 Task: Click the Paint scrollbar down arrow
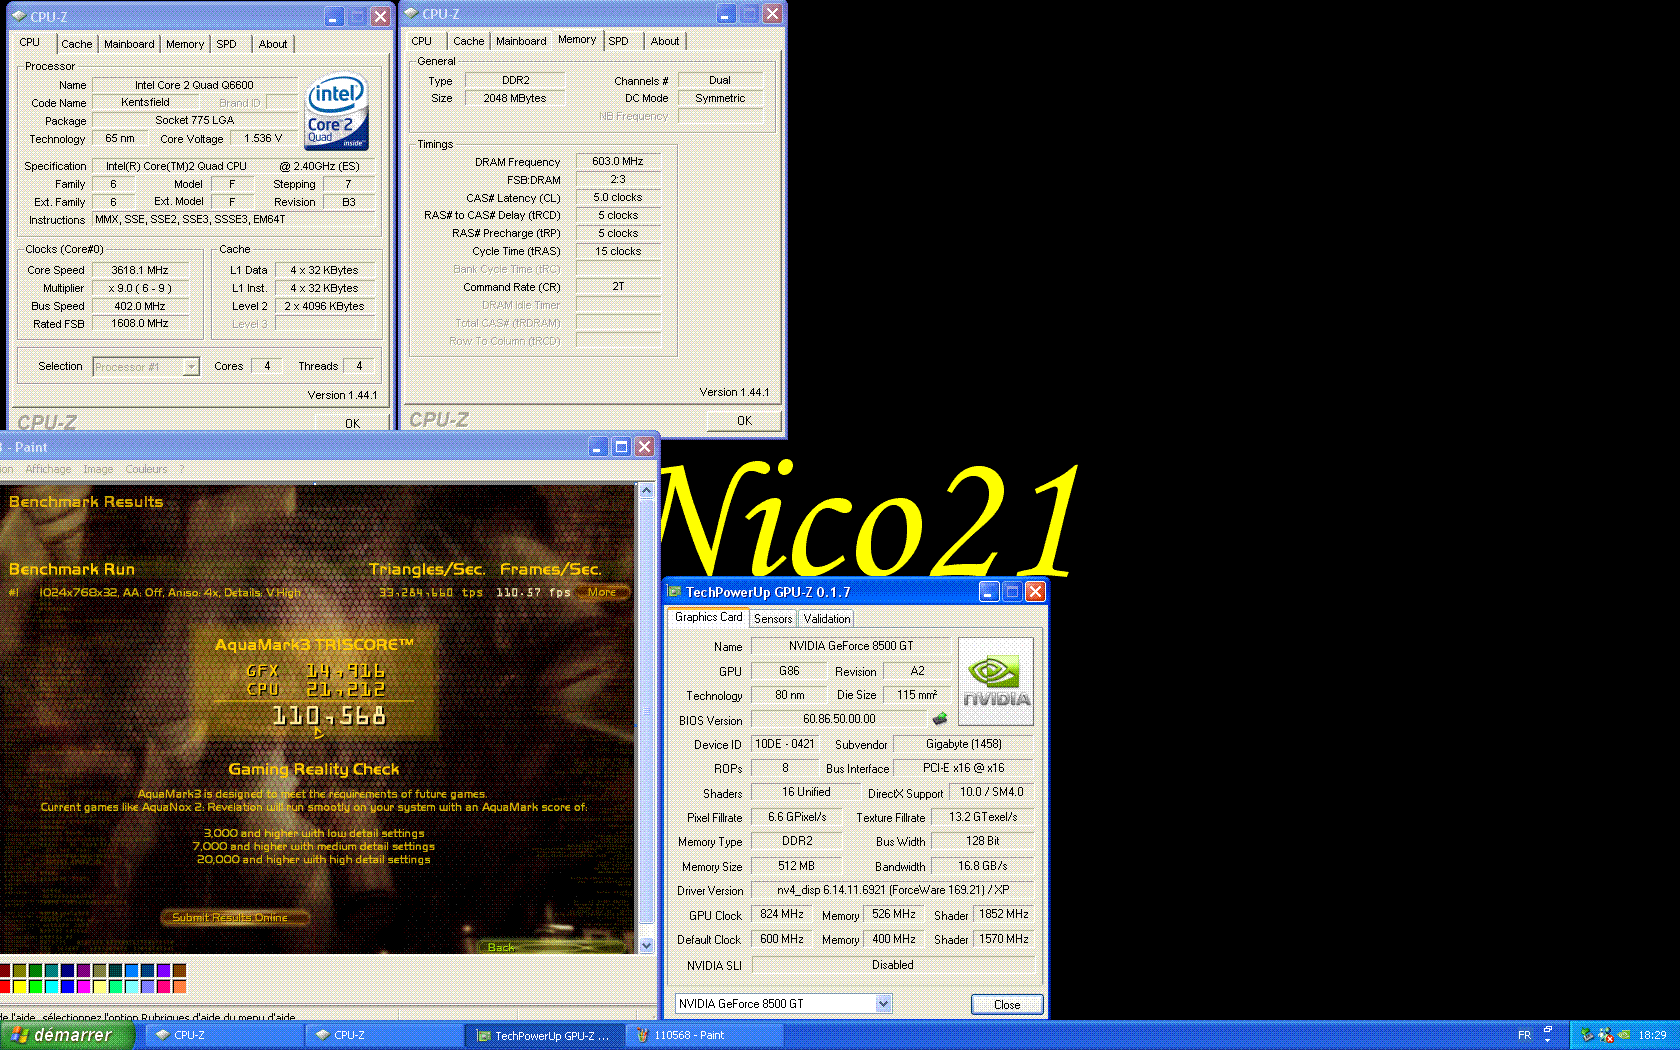tap(646, 945)
